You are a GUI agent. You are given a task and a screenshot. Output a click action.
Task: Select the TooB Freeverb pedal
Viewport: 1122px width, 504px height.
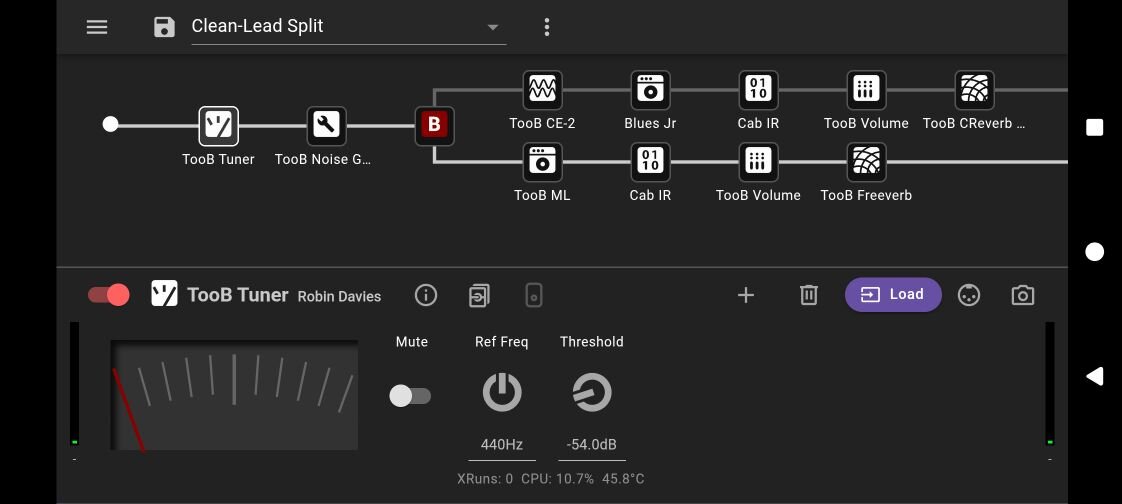pos(866,162)
